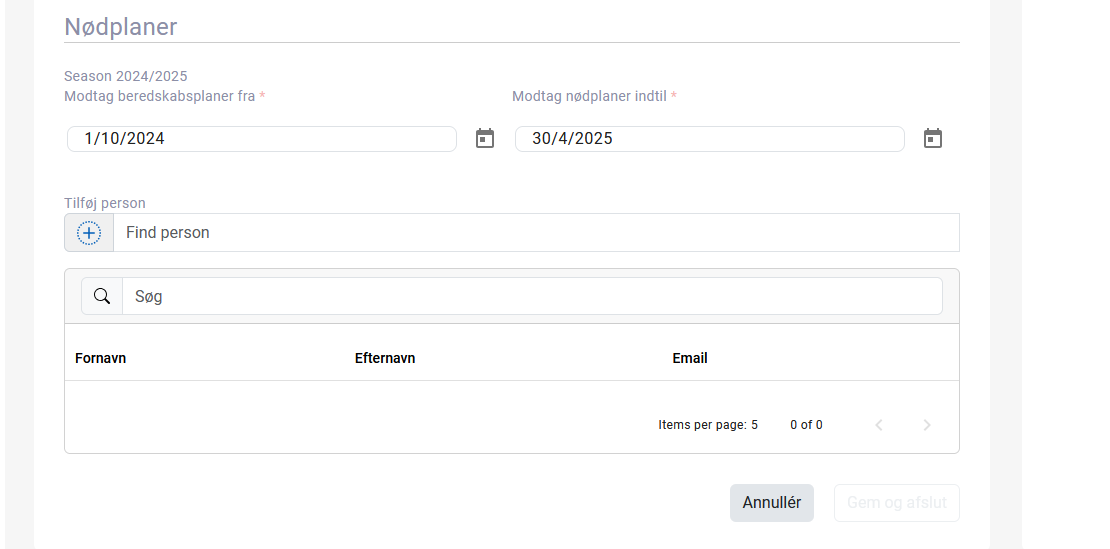Sort table by Email column
Viewport: 1110px width, 549px height.
tap(690, 358)
